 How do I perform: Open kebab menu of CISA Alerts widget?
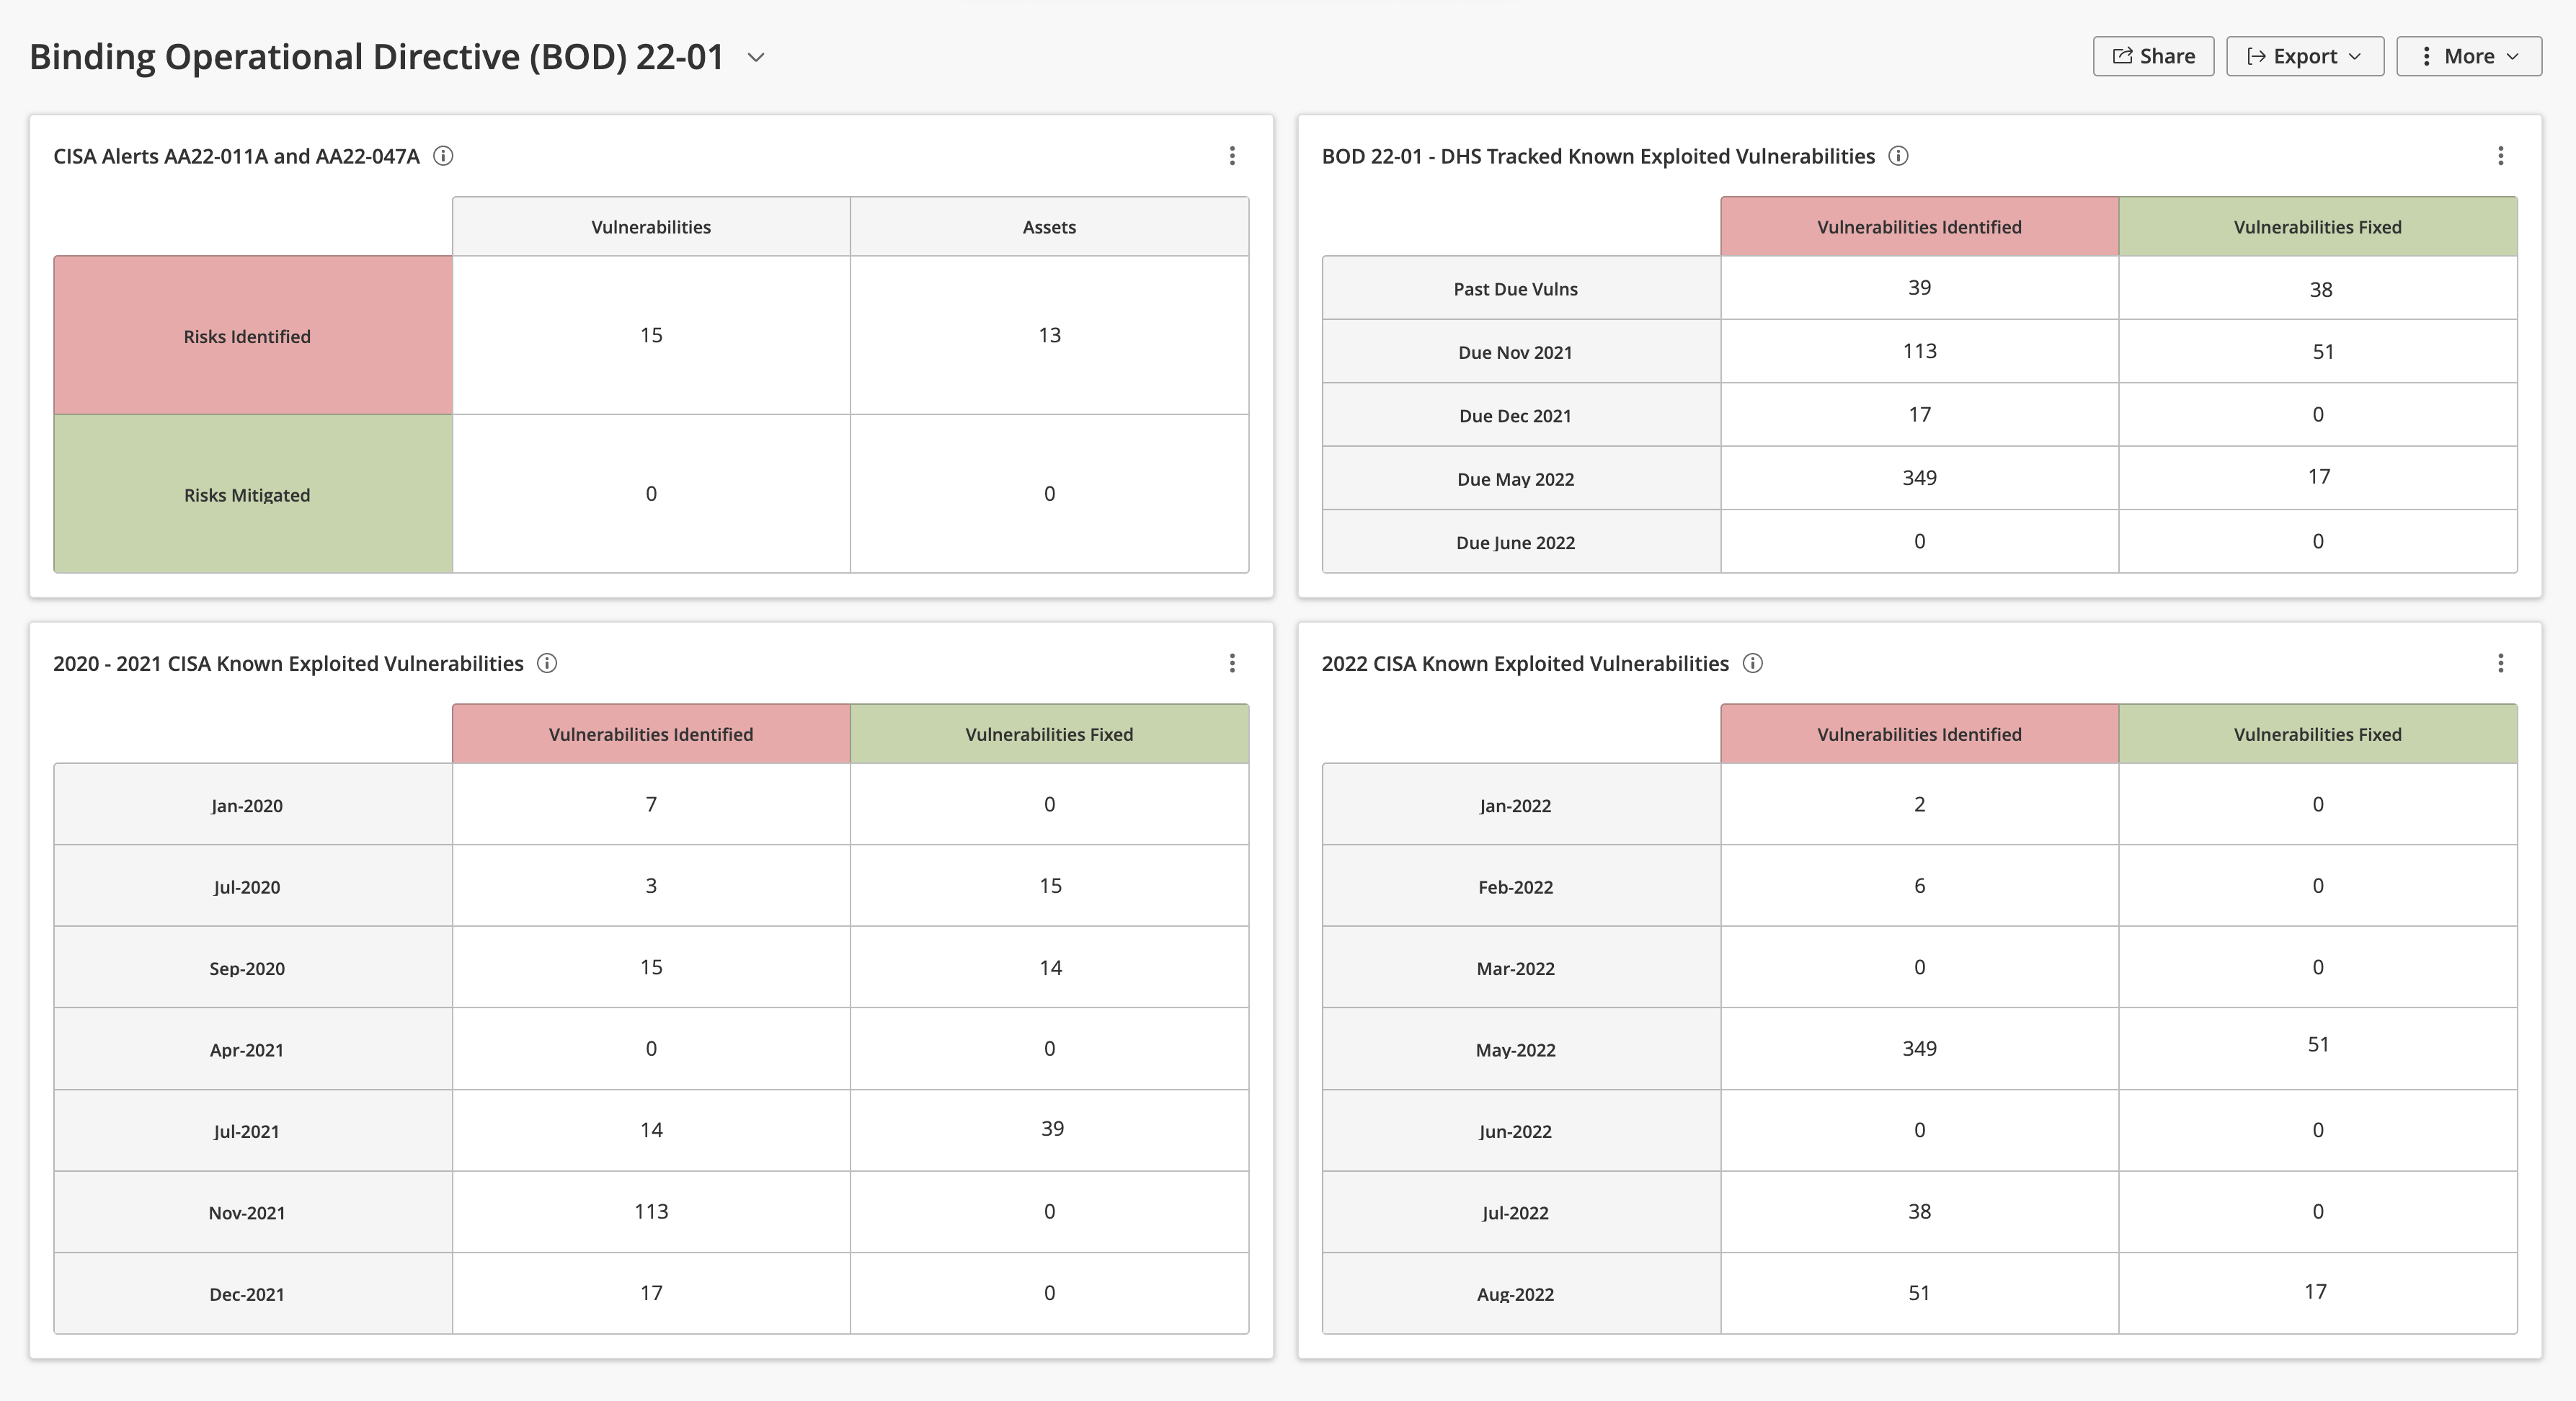click(x=1232, y=156)
